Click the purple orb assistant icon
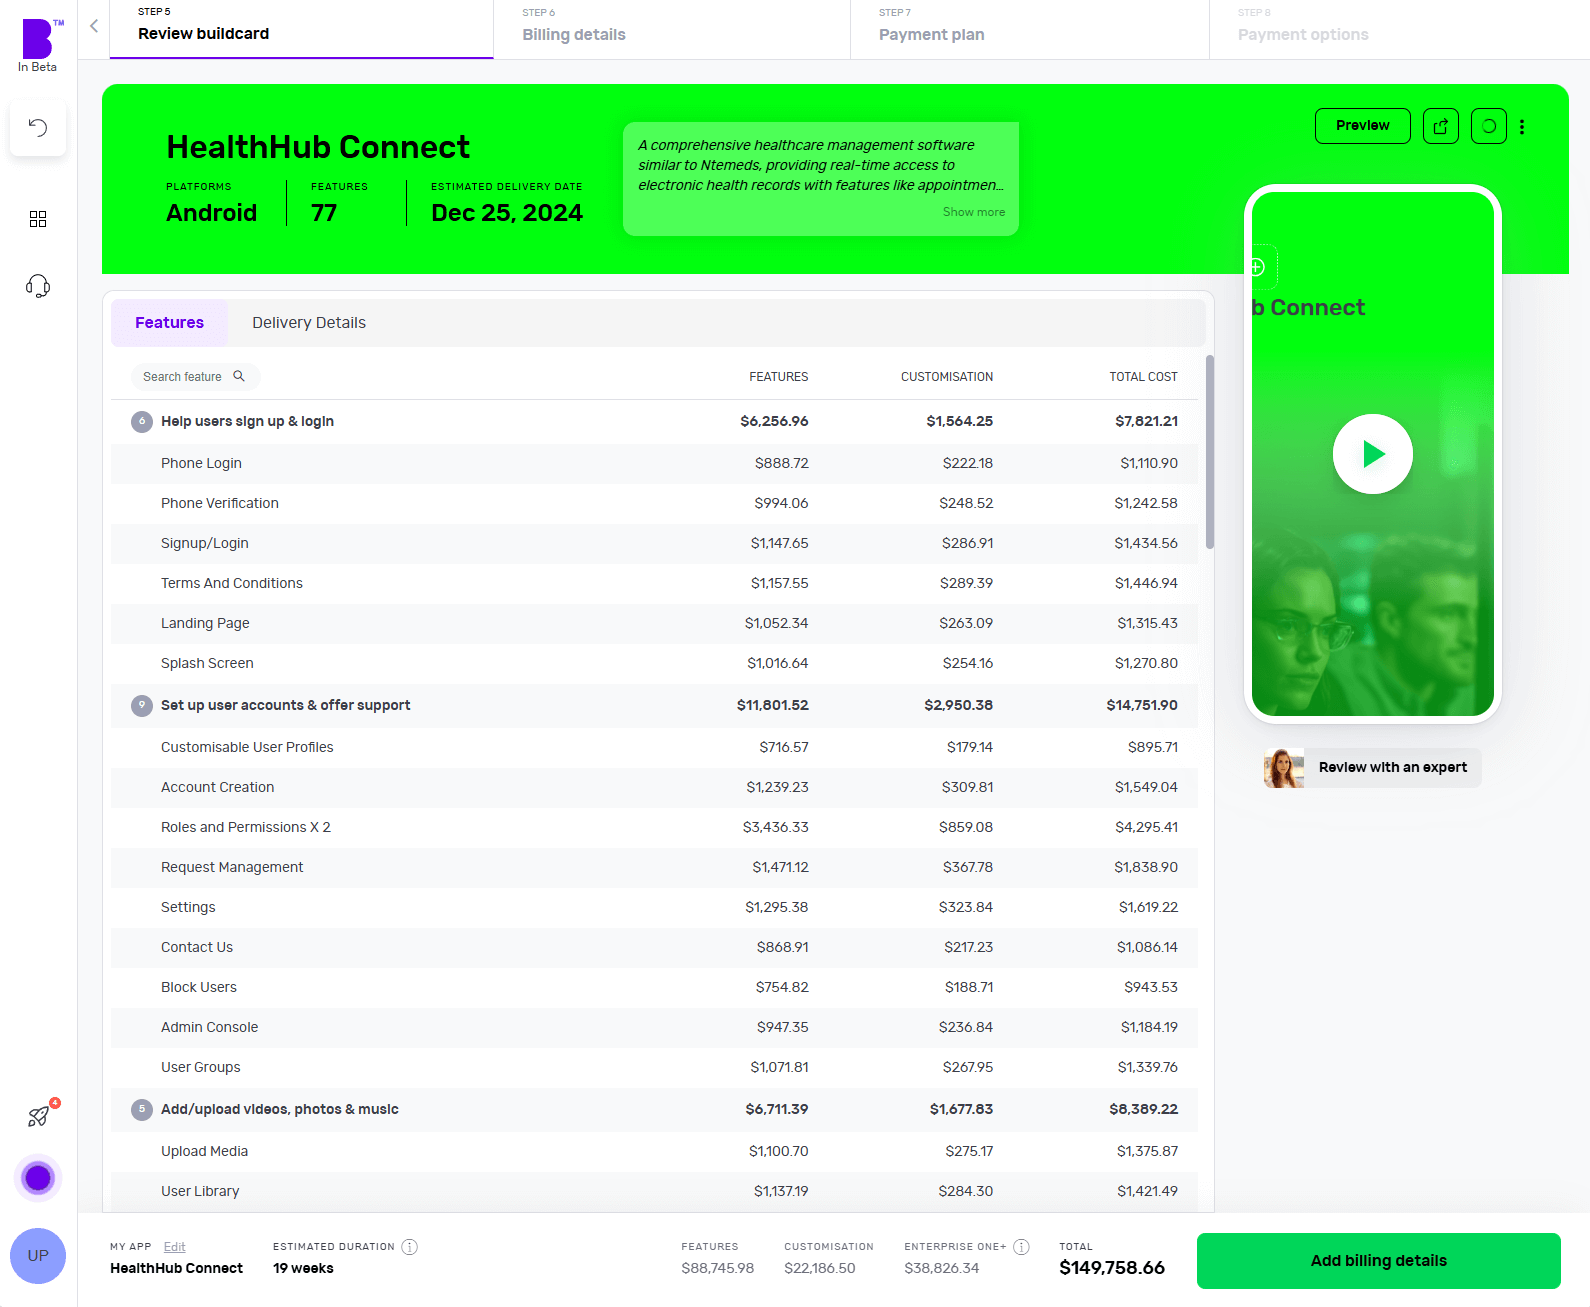Image resolution: width=1590 pixels, height=1307 pixels. click(x=38, y=1178)
